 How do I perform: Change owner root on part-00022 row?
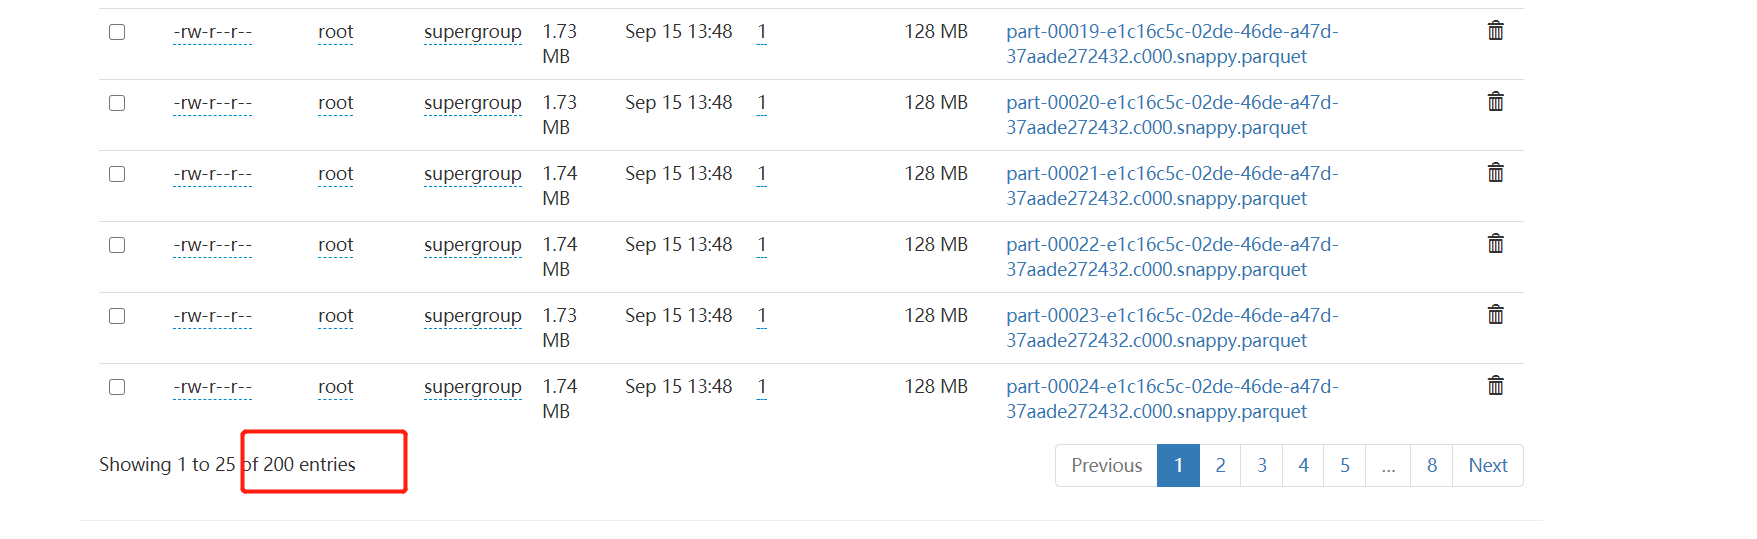pyautogui.click(x=335, y=245)
